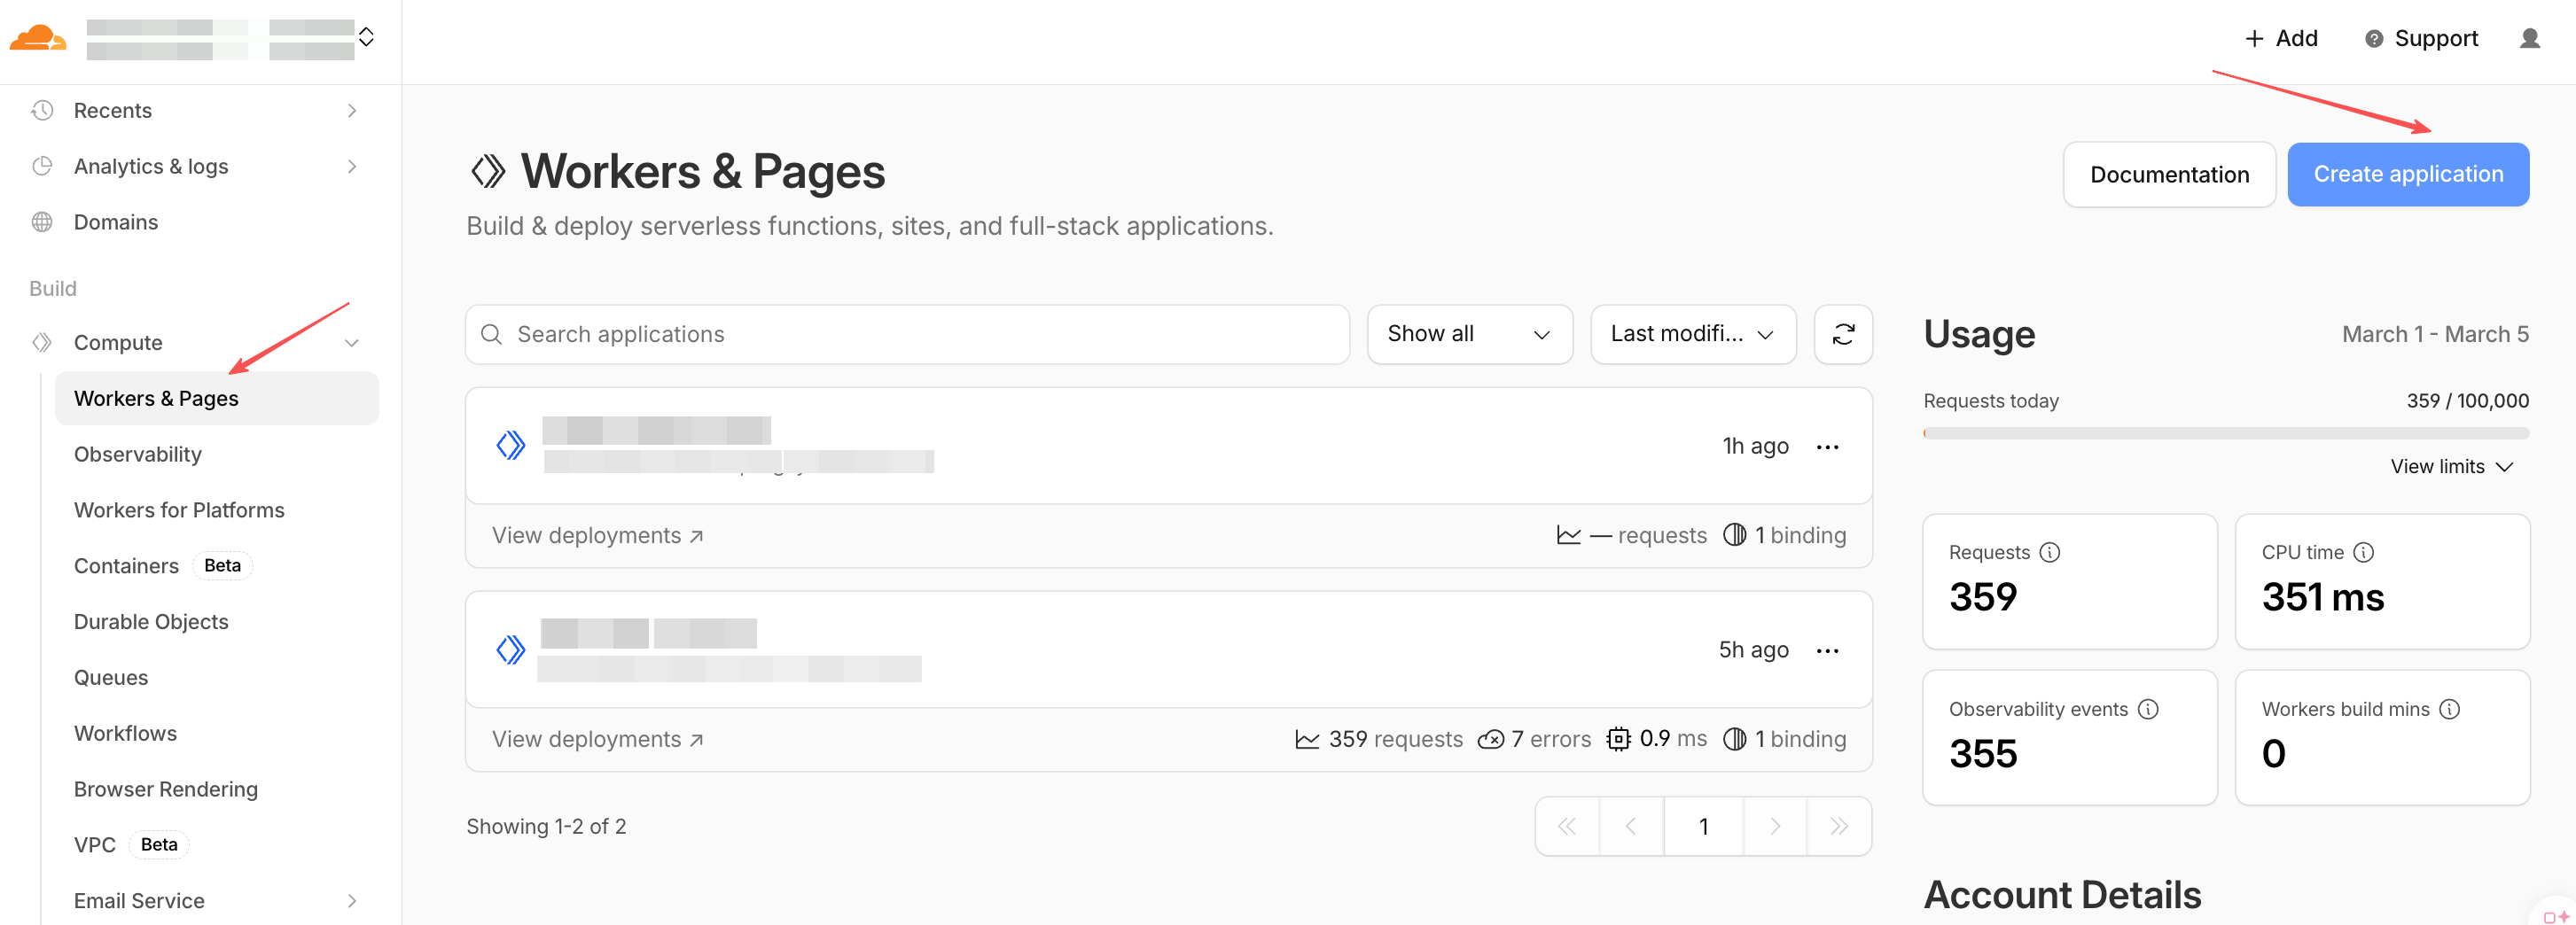Viewport: 2576px width, 925px height.
Task: Click the AI assistant sparkle icon
Action: tap(2556, 915)
